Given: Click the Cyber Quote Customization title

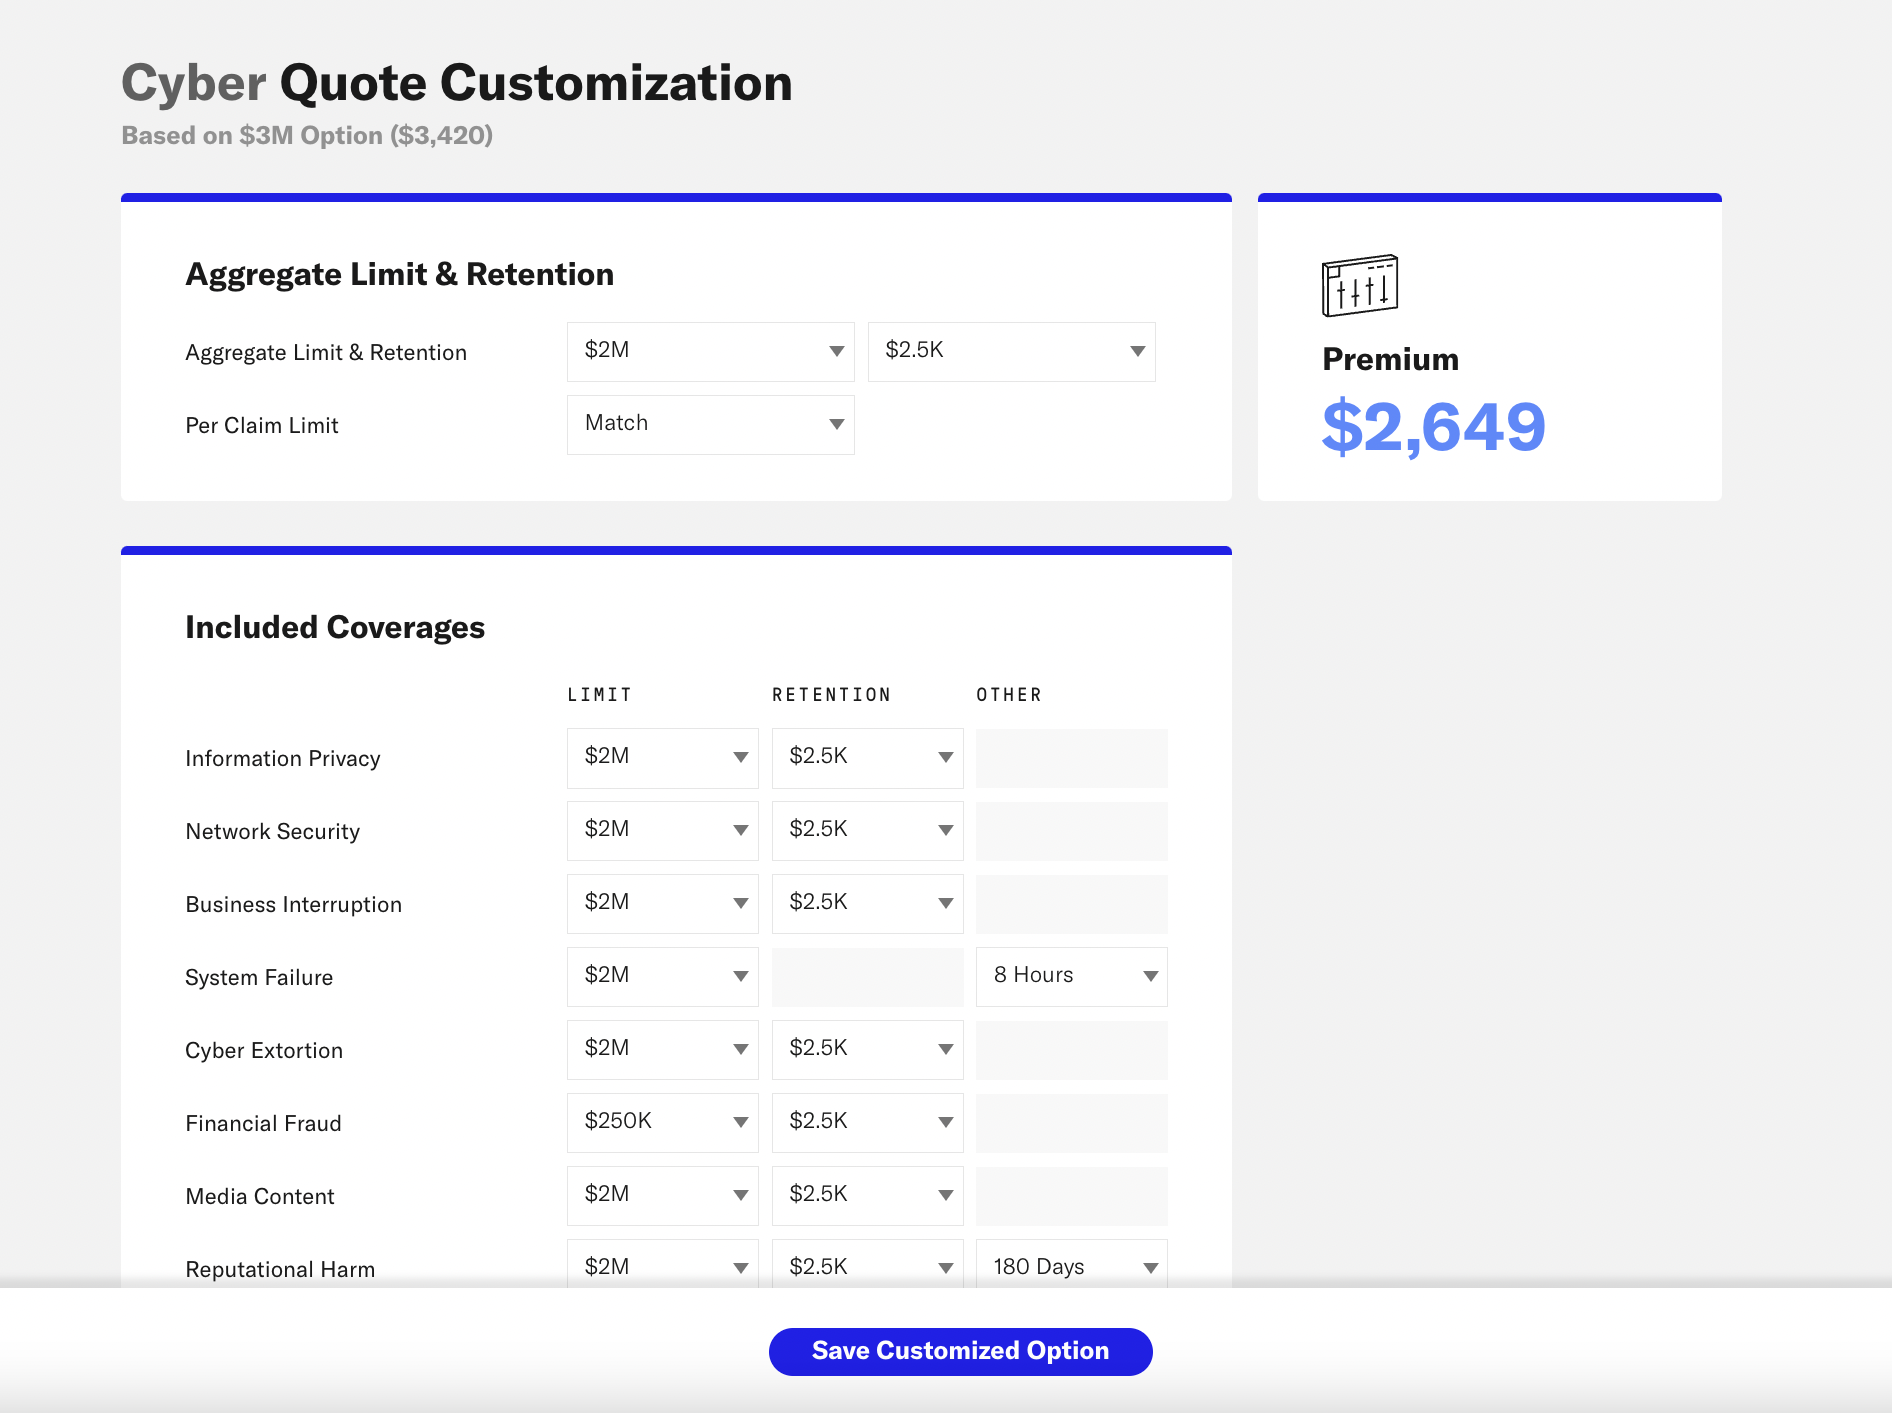Looking at the screenshot, I should 457,83.
